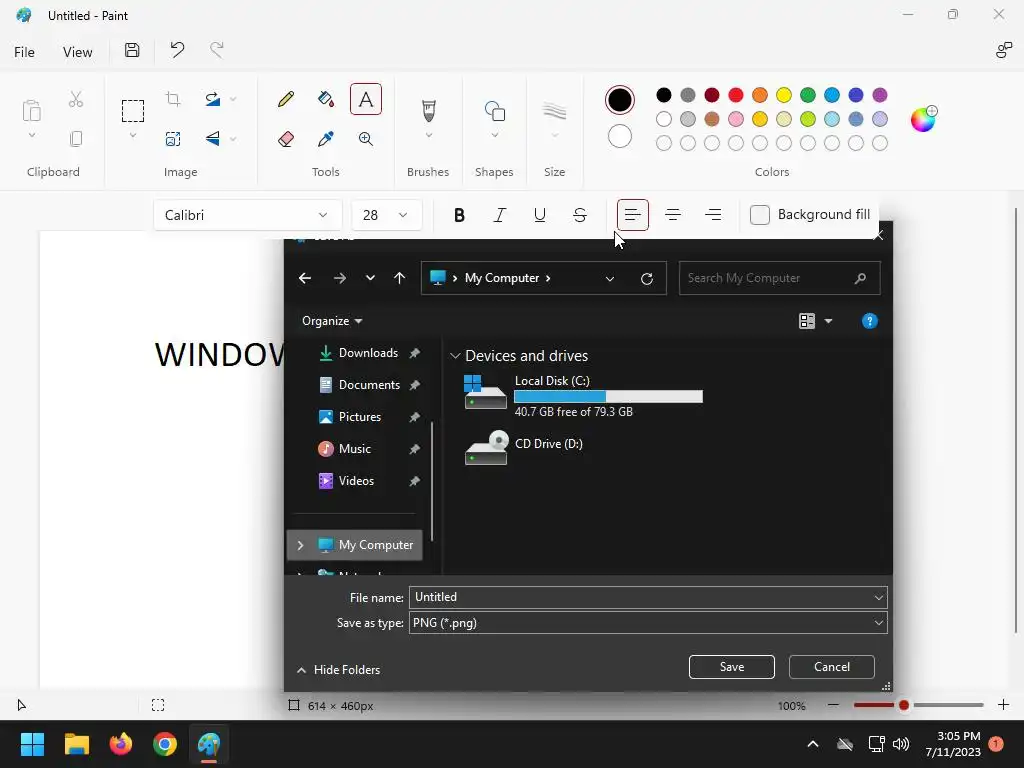Open Firefox from the taskbar
The image size is (1024, 768).
tap(121, 744)
